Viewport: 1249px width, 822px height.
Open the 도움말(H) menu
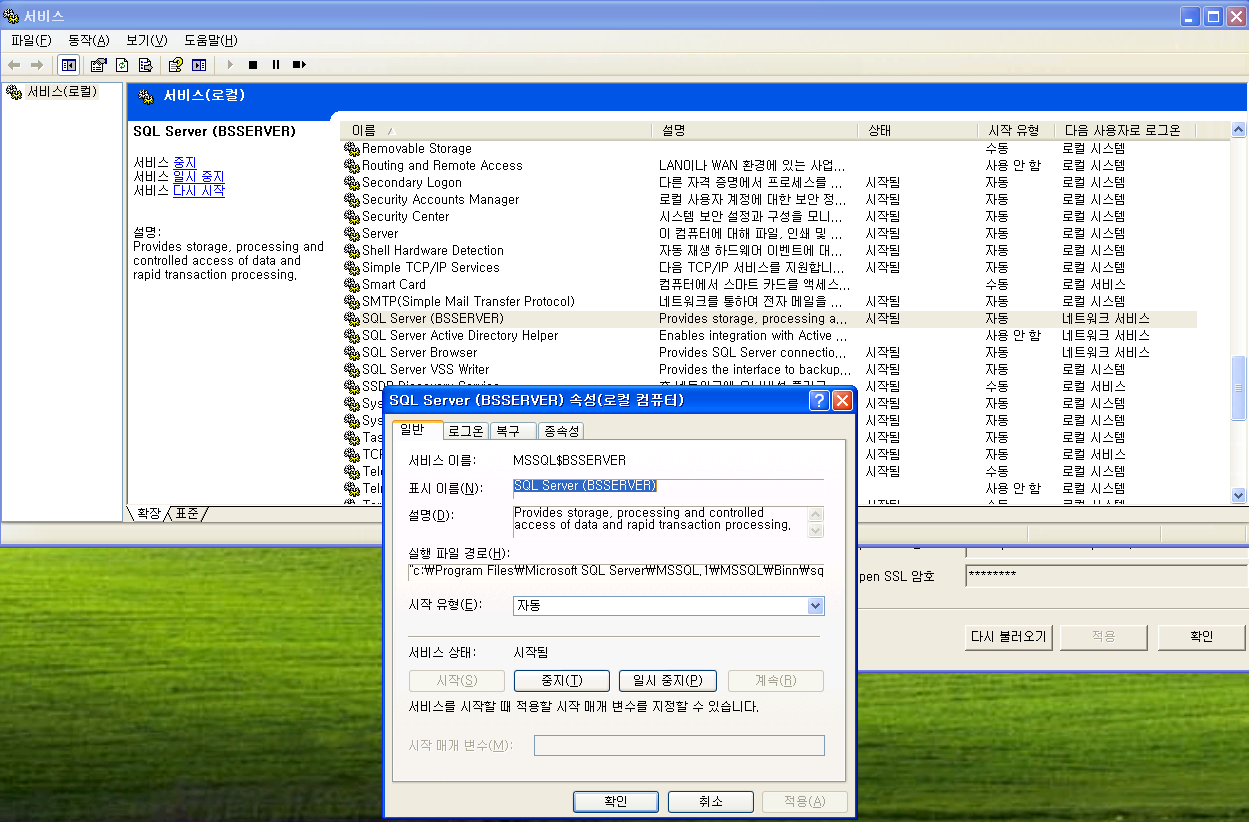click(x=210, y=40)
